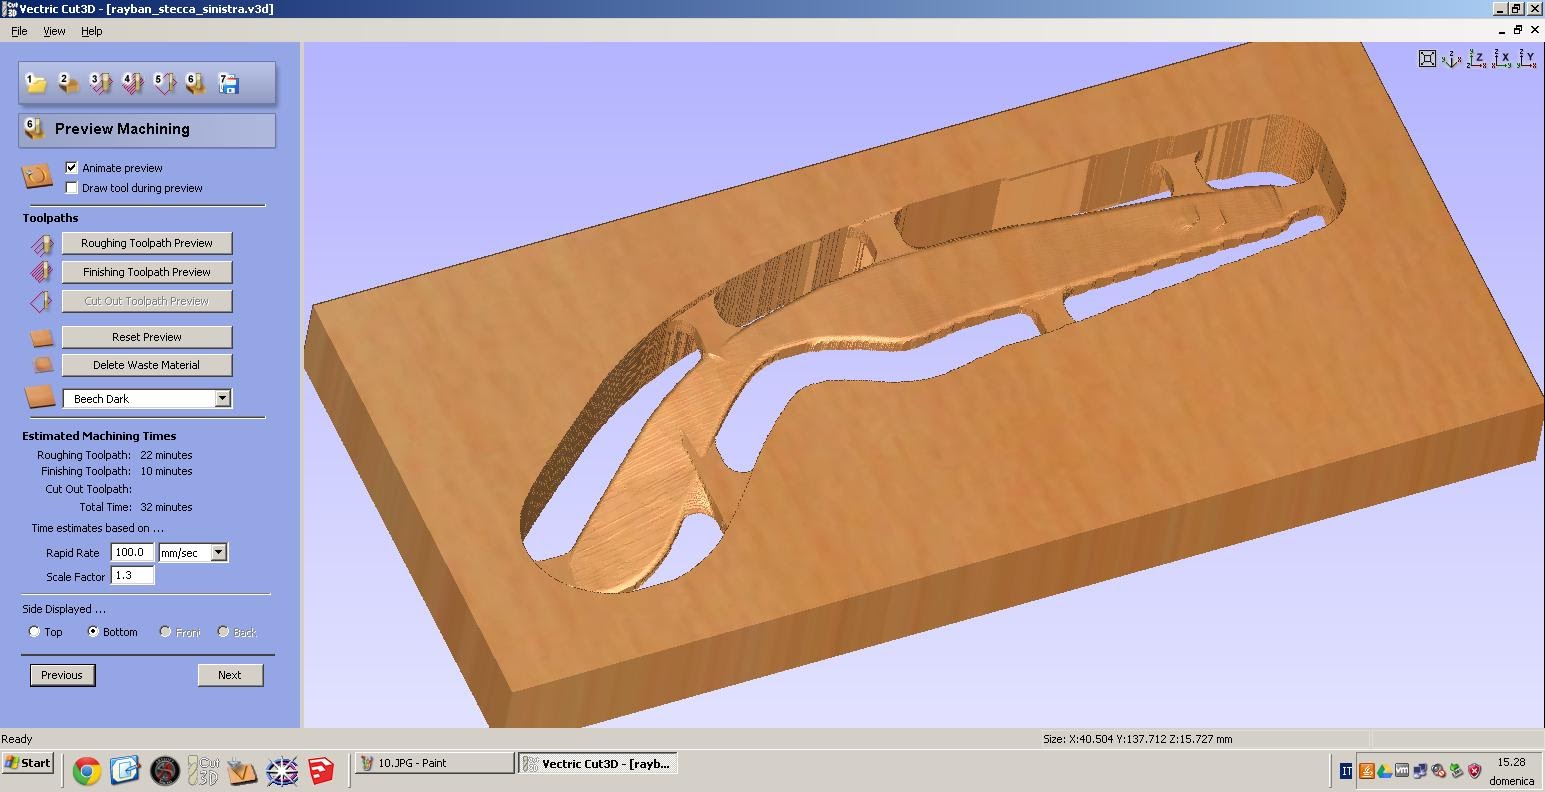Click the Size X:40.504 status text
Image resolution: width=1545 pixels, height=792 pixels.
[1137, 739]
